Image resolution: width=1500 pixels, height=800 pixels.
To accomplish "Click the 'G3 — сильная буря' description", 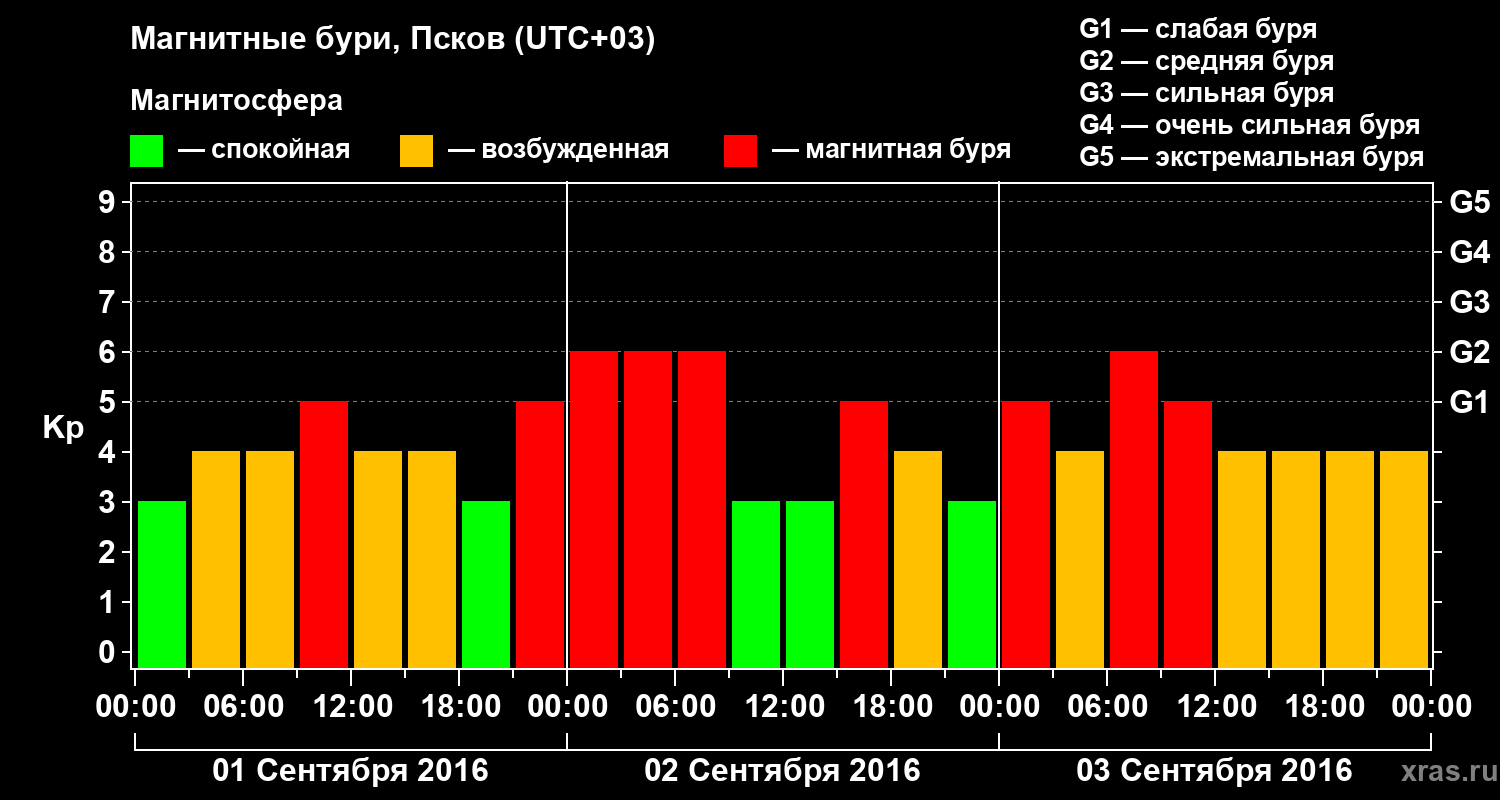I will pyautogui.click(x=1206, y=93).
